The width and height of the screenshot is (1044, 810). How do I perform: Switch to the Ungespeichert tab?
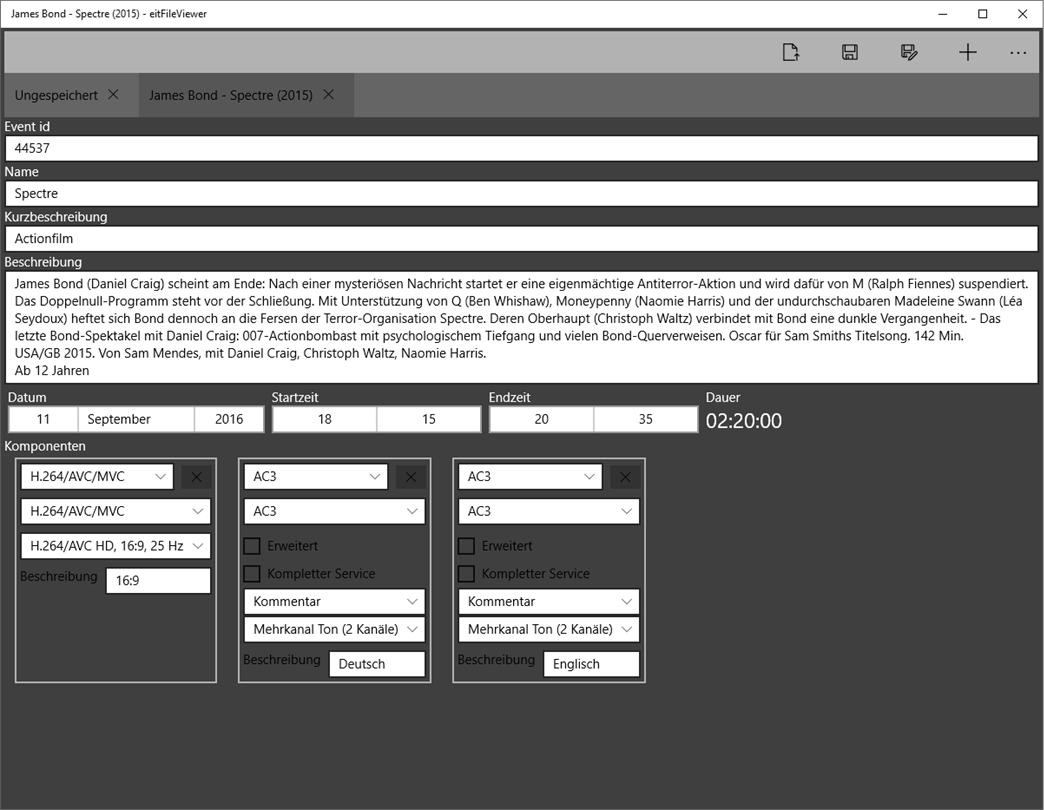pyautogui.click(x=56, y=95)
